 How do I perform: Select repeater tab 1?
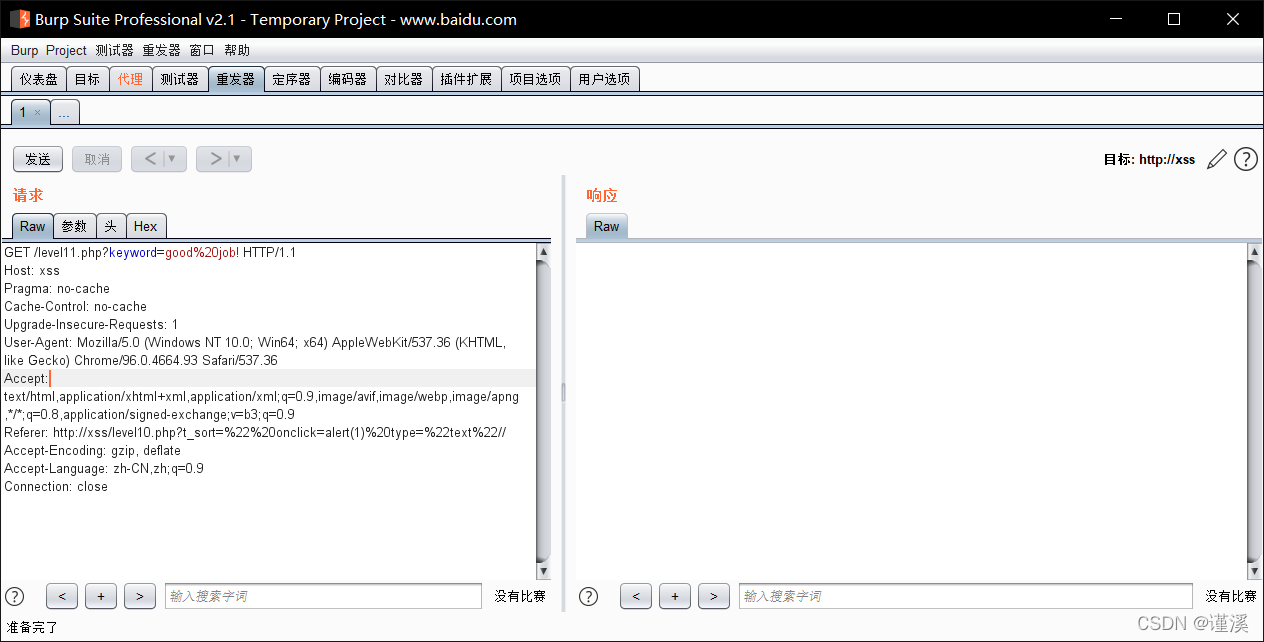23,112
